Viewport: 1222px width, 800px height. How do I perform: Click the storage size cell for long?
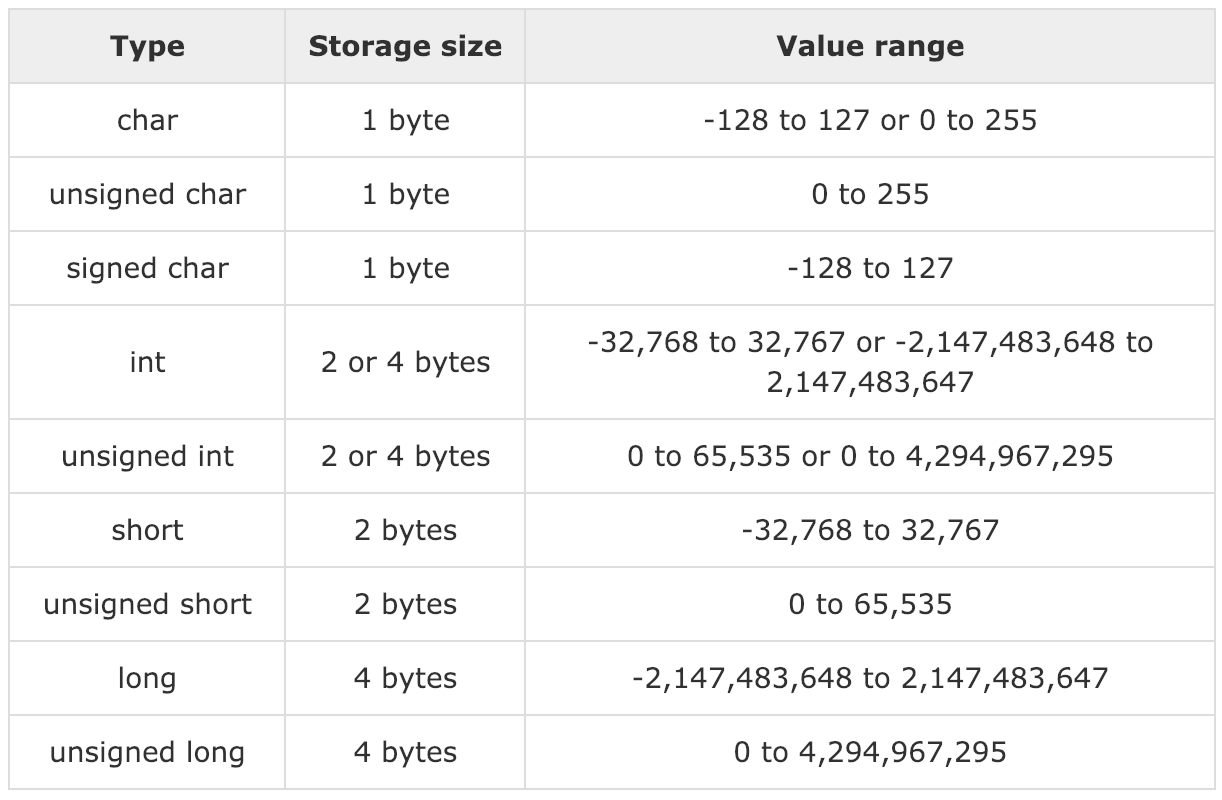(x=405, y=678)
